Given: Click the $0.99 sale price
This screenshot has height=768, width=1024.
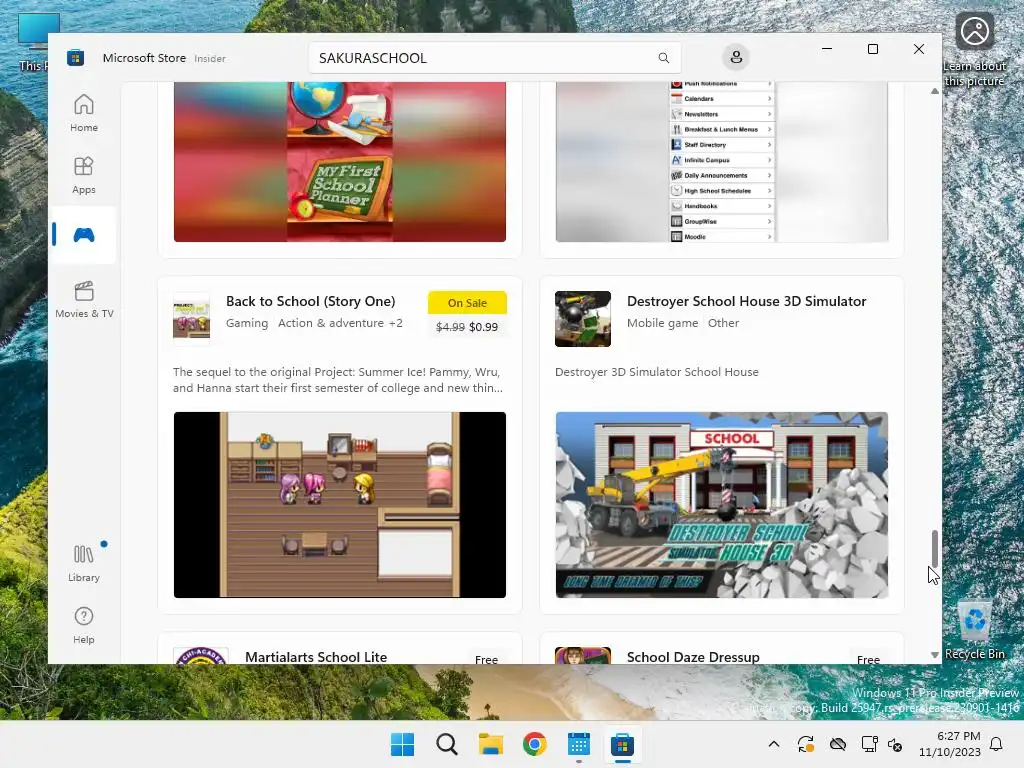Looking at the screenshot, I should (483, 327).
